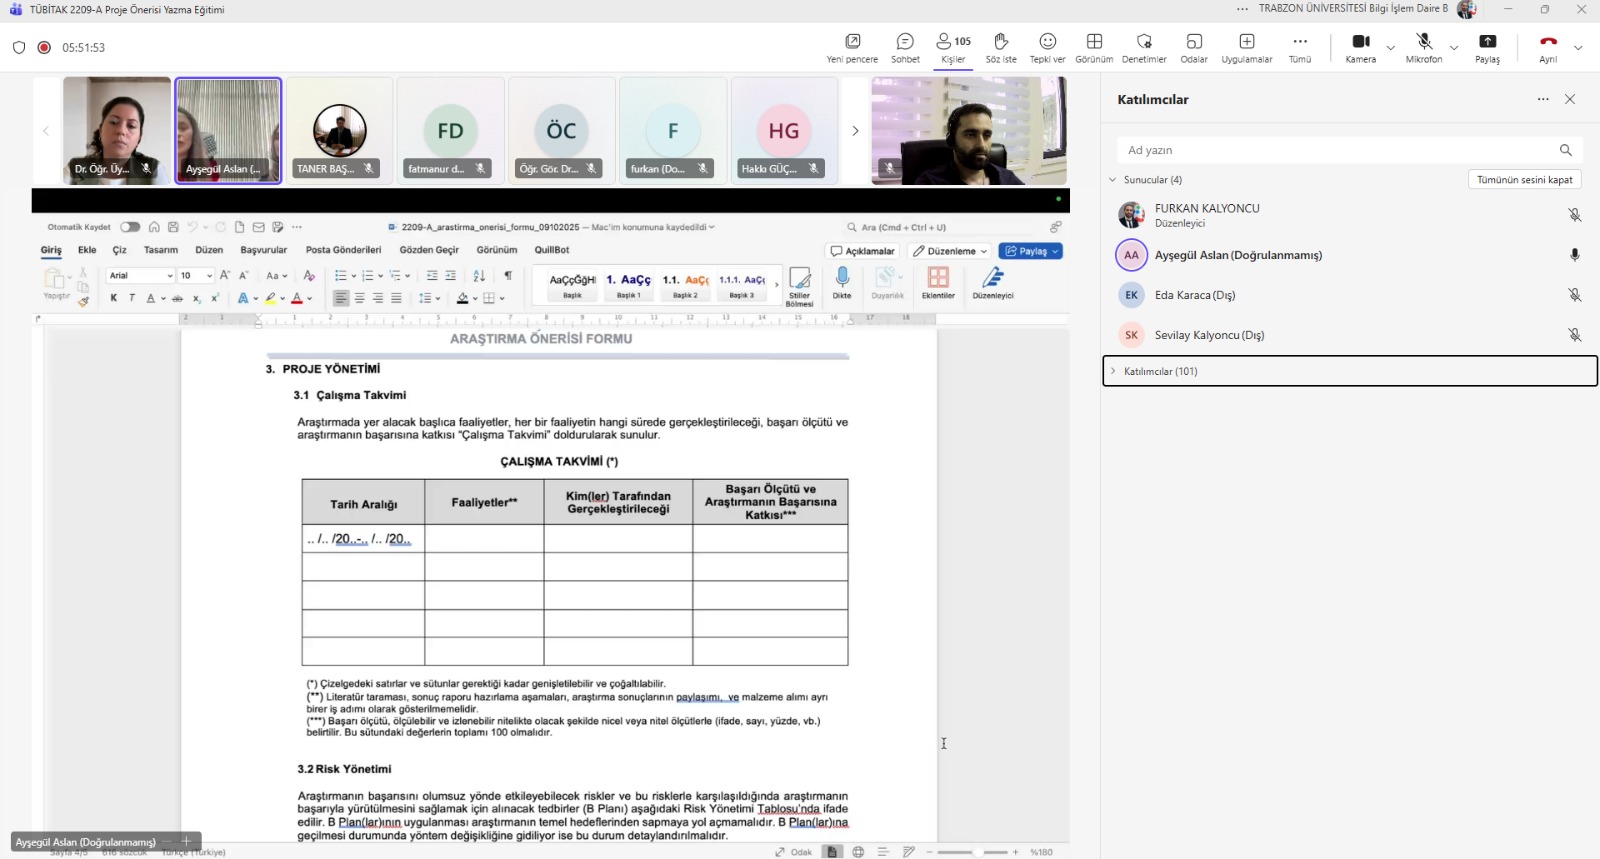Click the Tümünün sesini kapat button
This screenshot has height=859, width=1600.
pyautogui.click(x=1524, y=180)
